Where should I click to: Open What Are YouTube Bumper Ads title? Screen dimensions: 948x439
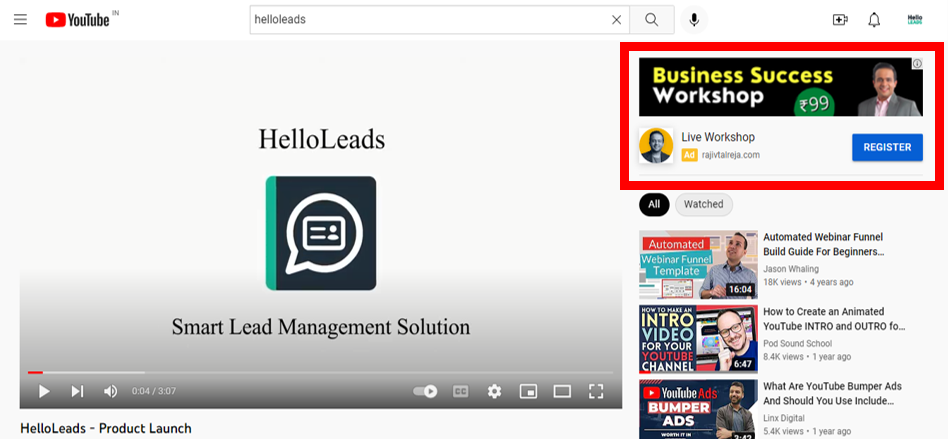pyautogui.click(x=833, y=393)
